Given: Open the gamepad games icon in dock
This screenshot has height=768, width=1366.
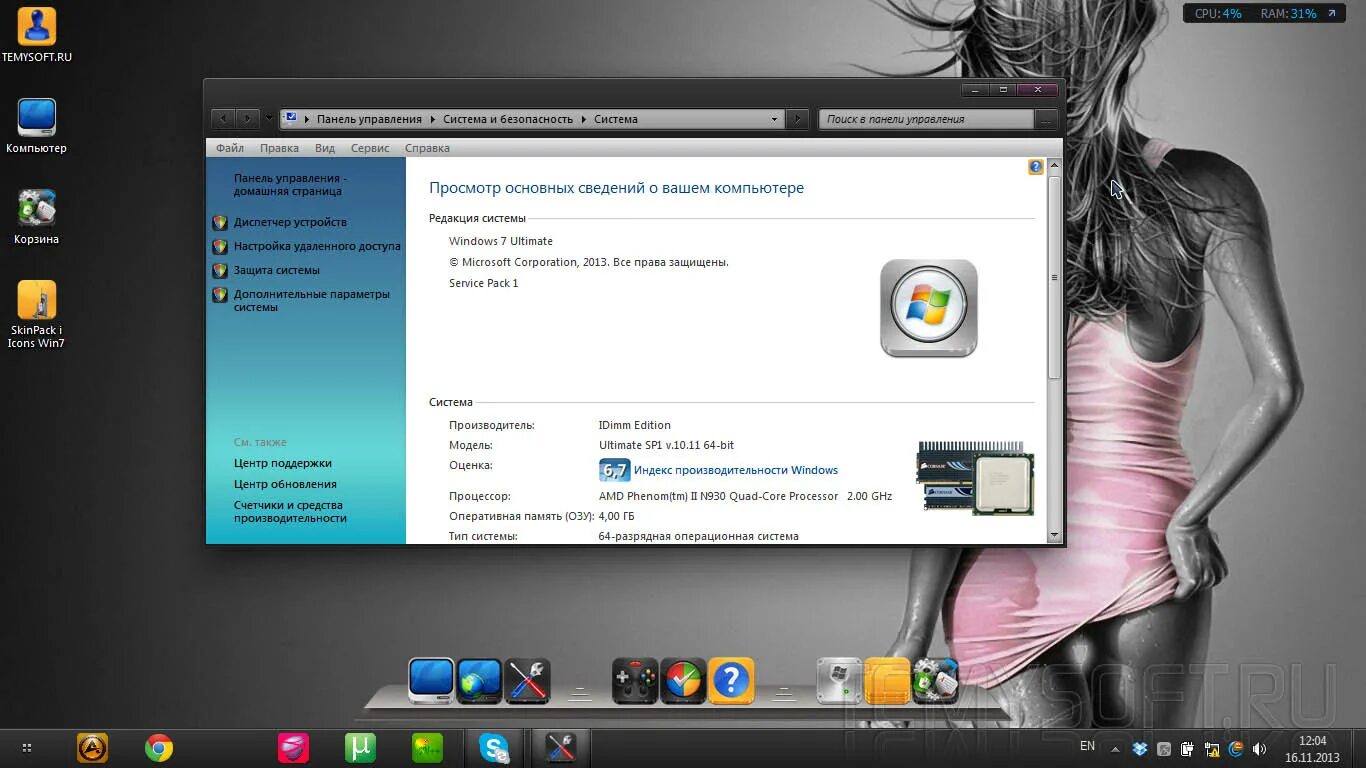Looking at the screenshot, I should [x=635, y=681].
